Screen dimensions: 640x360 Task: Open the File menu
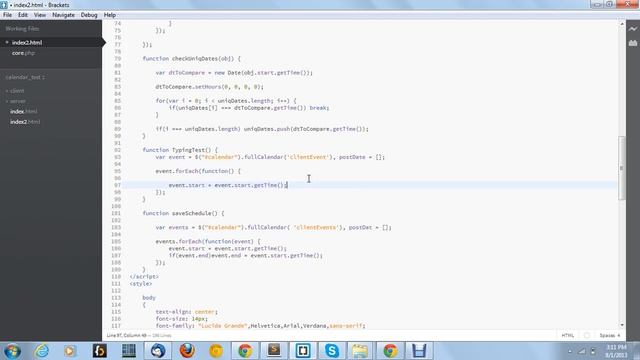pos(7,15)
